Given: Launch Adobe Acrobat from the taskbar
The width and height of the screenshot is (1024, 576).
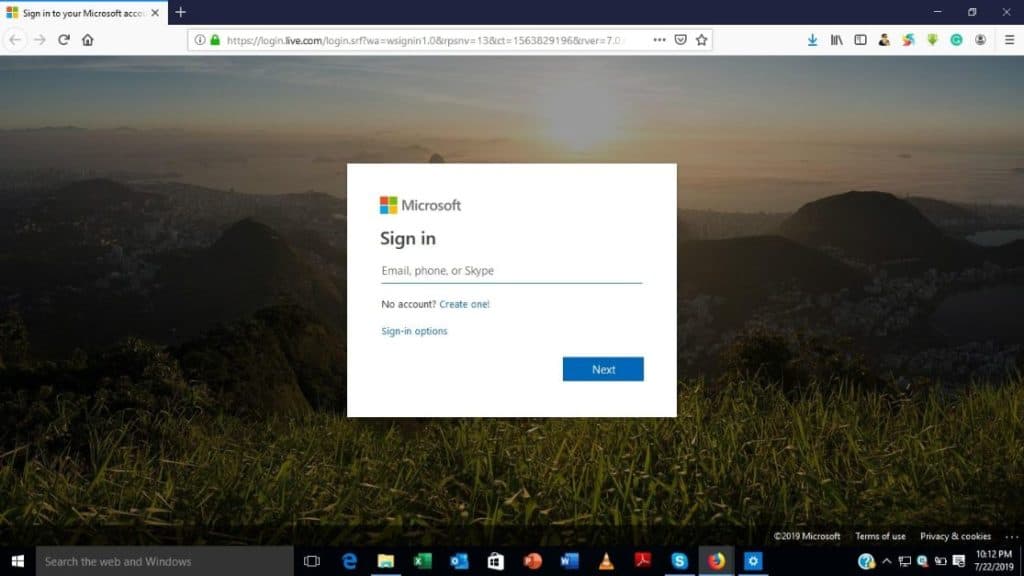Looking at the screenshot, I should click(643, 561).
